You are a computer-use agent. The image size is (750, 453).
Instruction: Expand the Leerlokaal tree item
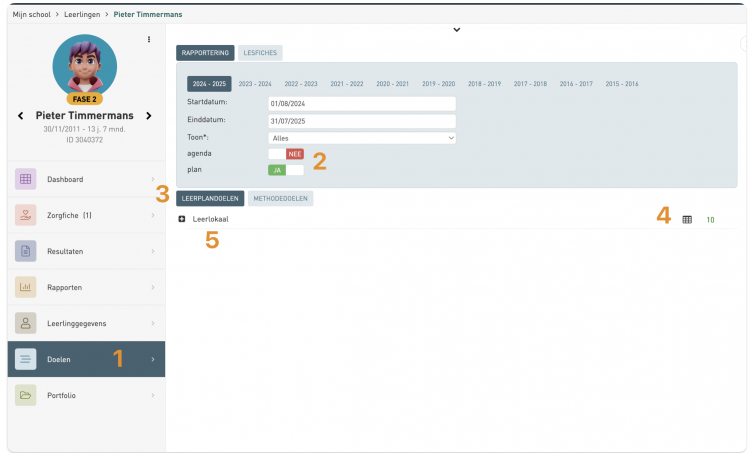tap(182, 219)
